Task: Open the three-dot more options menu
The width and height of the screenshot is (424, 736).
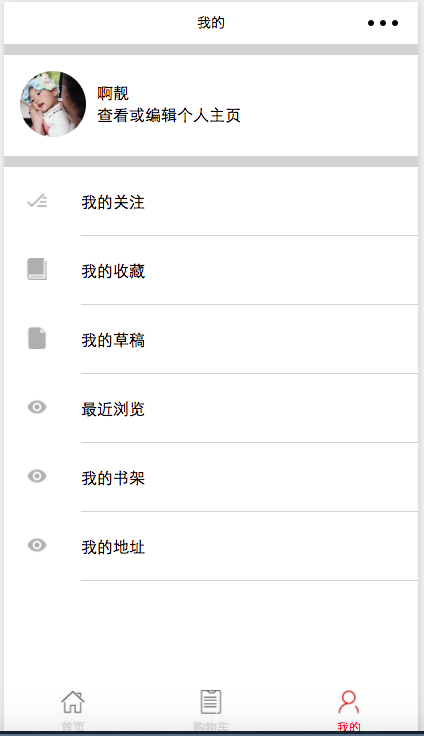Action: pyautogui.click(x=383, y=23)
